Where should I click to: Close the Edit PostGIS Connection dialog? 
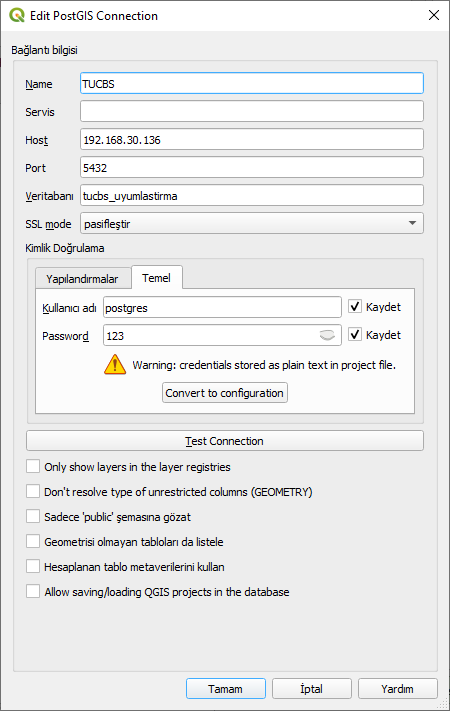point(434,15)
